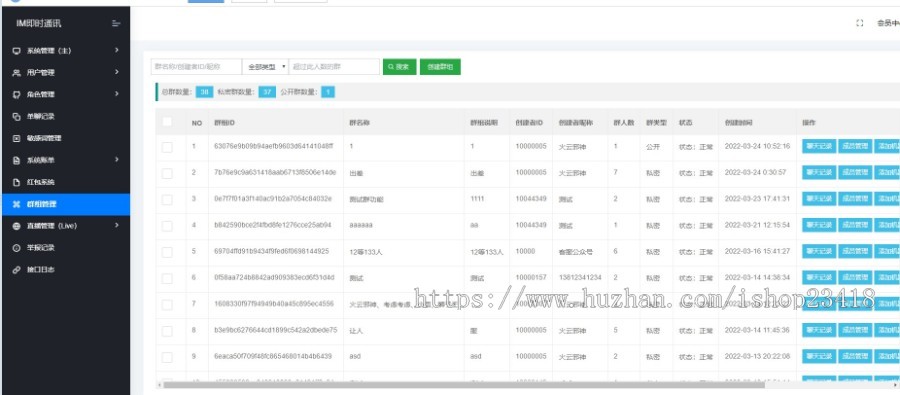Click the IM即时通讯 sidebar title
Viewport: 900px width, 395px height.
click(39, 24)
